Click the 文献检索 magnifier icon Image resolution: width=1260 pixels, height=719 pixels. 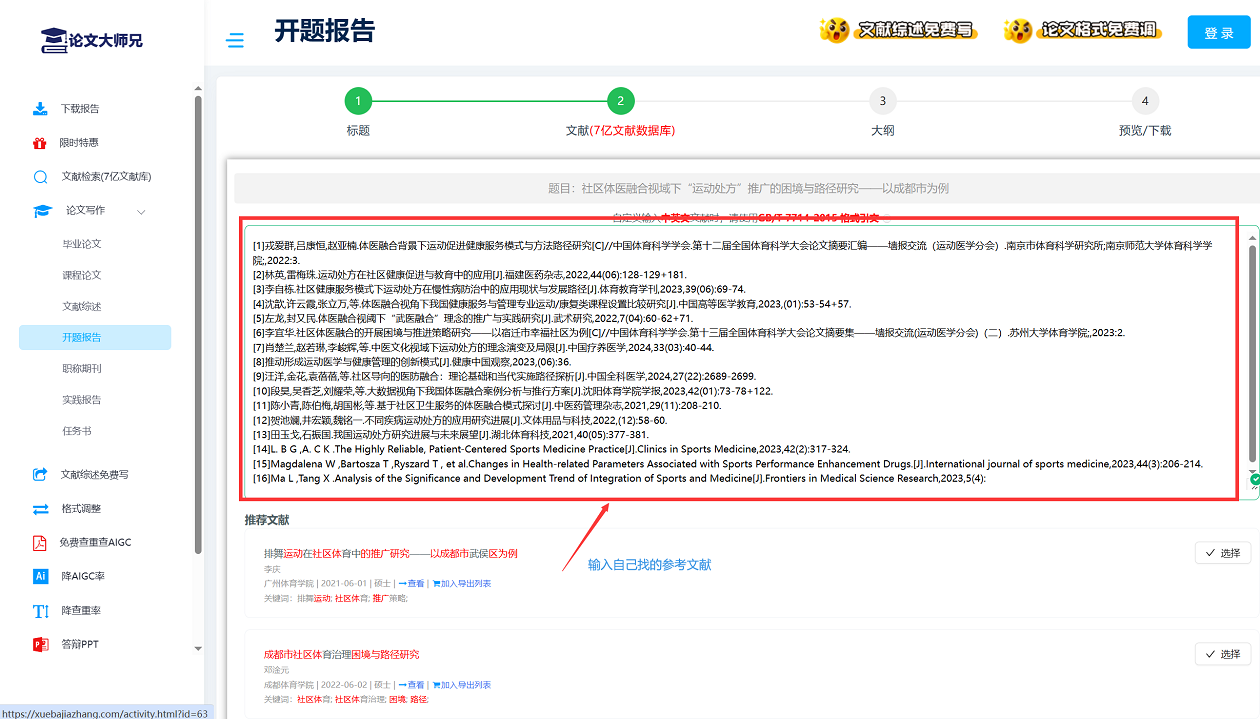41,177
